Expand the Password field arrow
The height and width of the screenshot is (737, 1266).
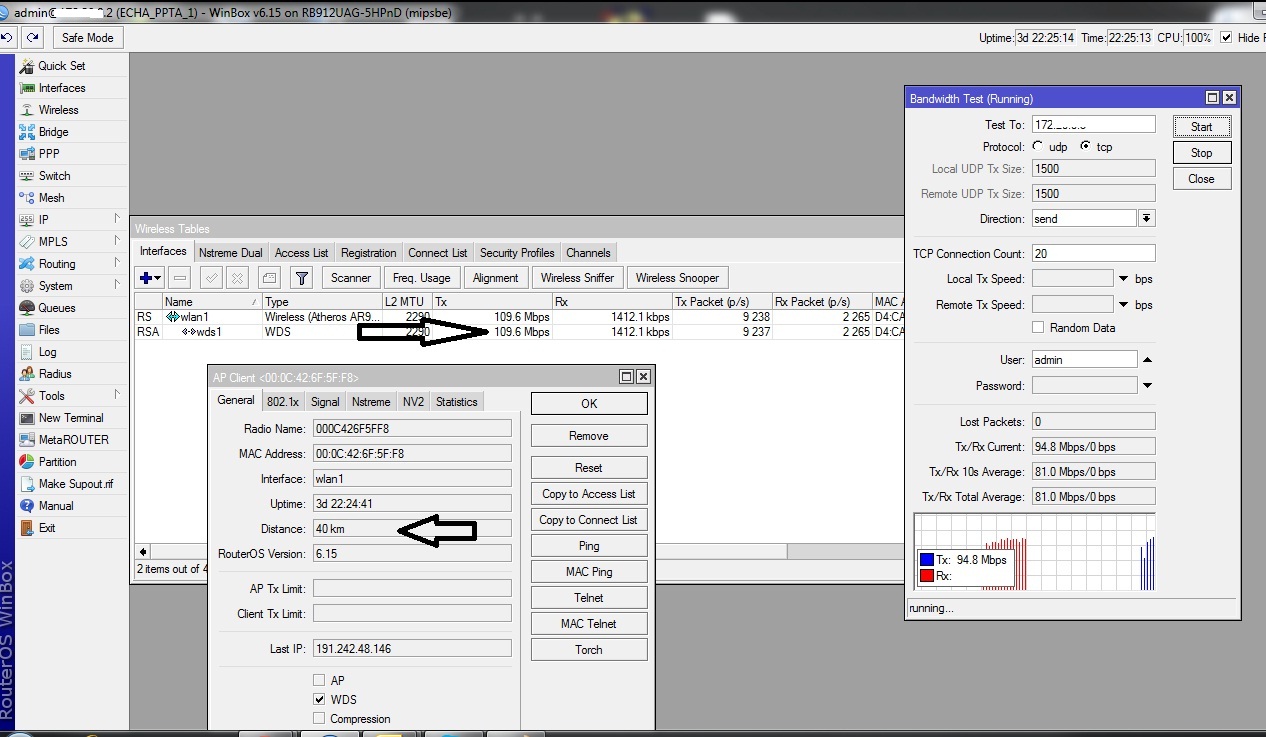[1147, 386]
